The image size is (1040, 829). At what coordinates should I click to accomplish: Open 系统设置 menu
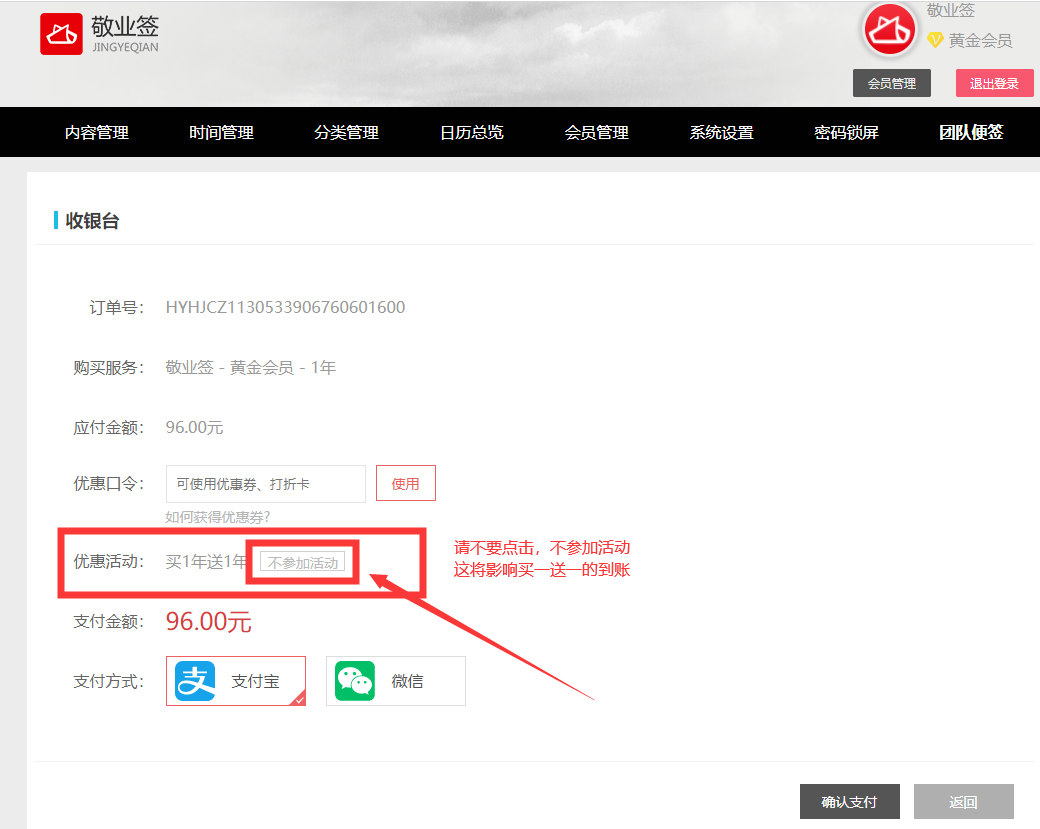(722, 133)
